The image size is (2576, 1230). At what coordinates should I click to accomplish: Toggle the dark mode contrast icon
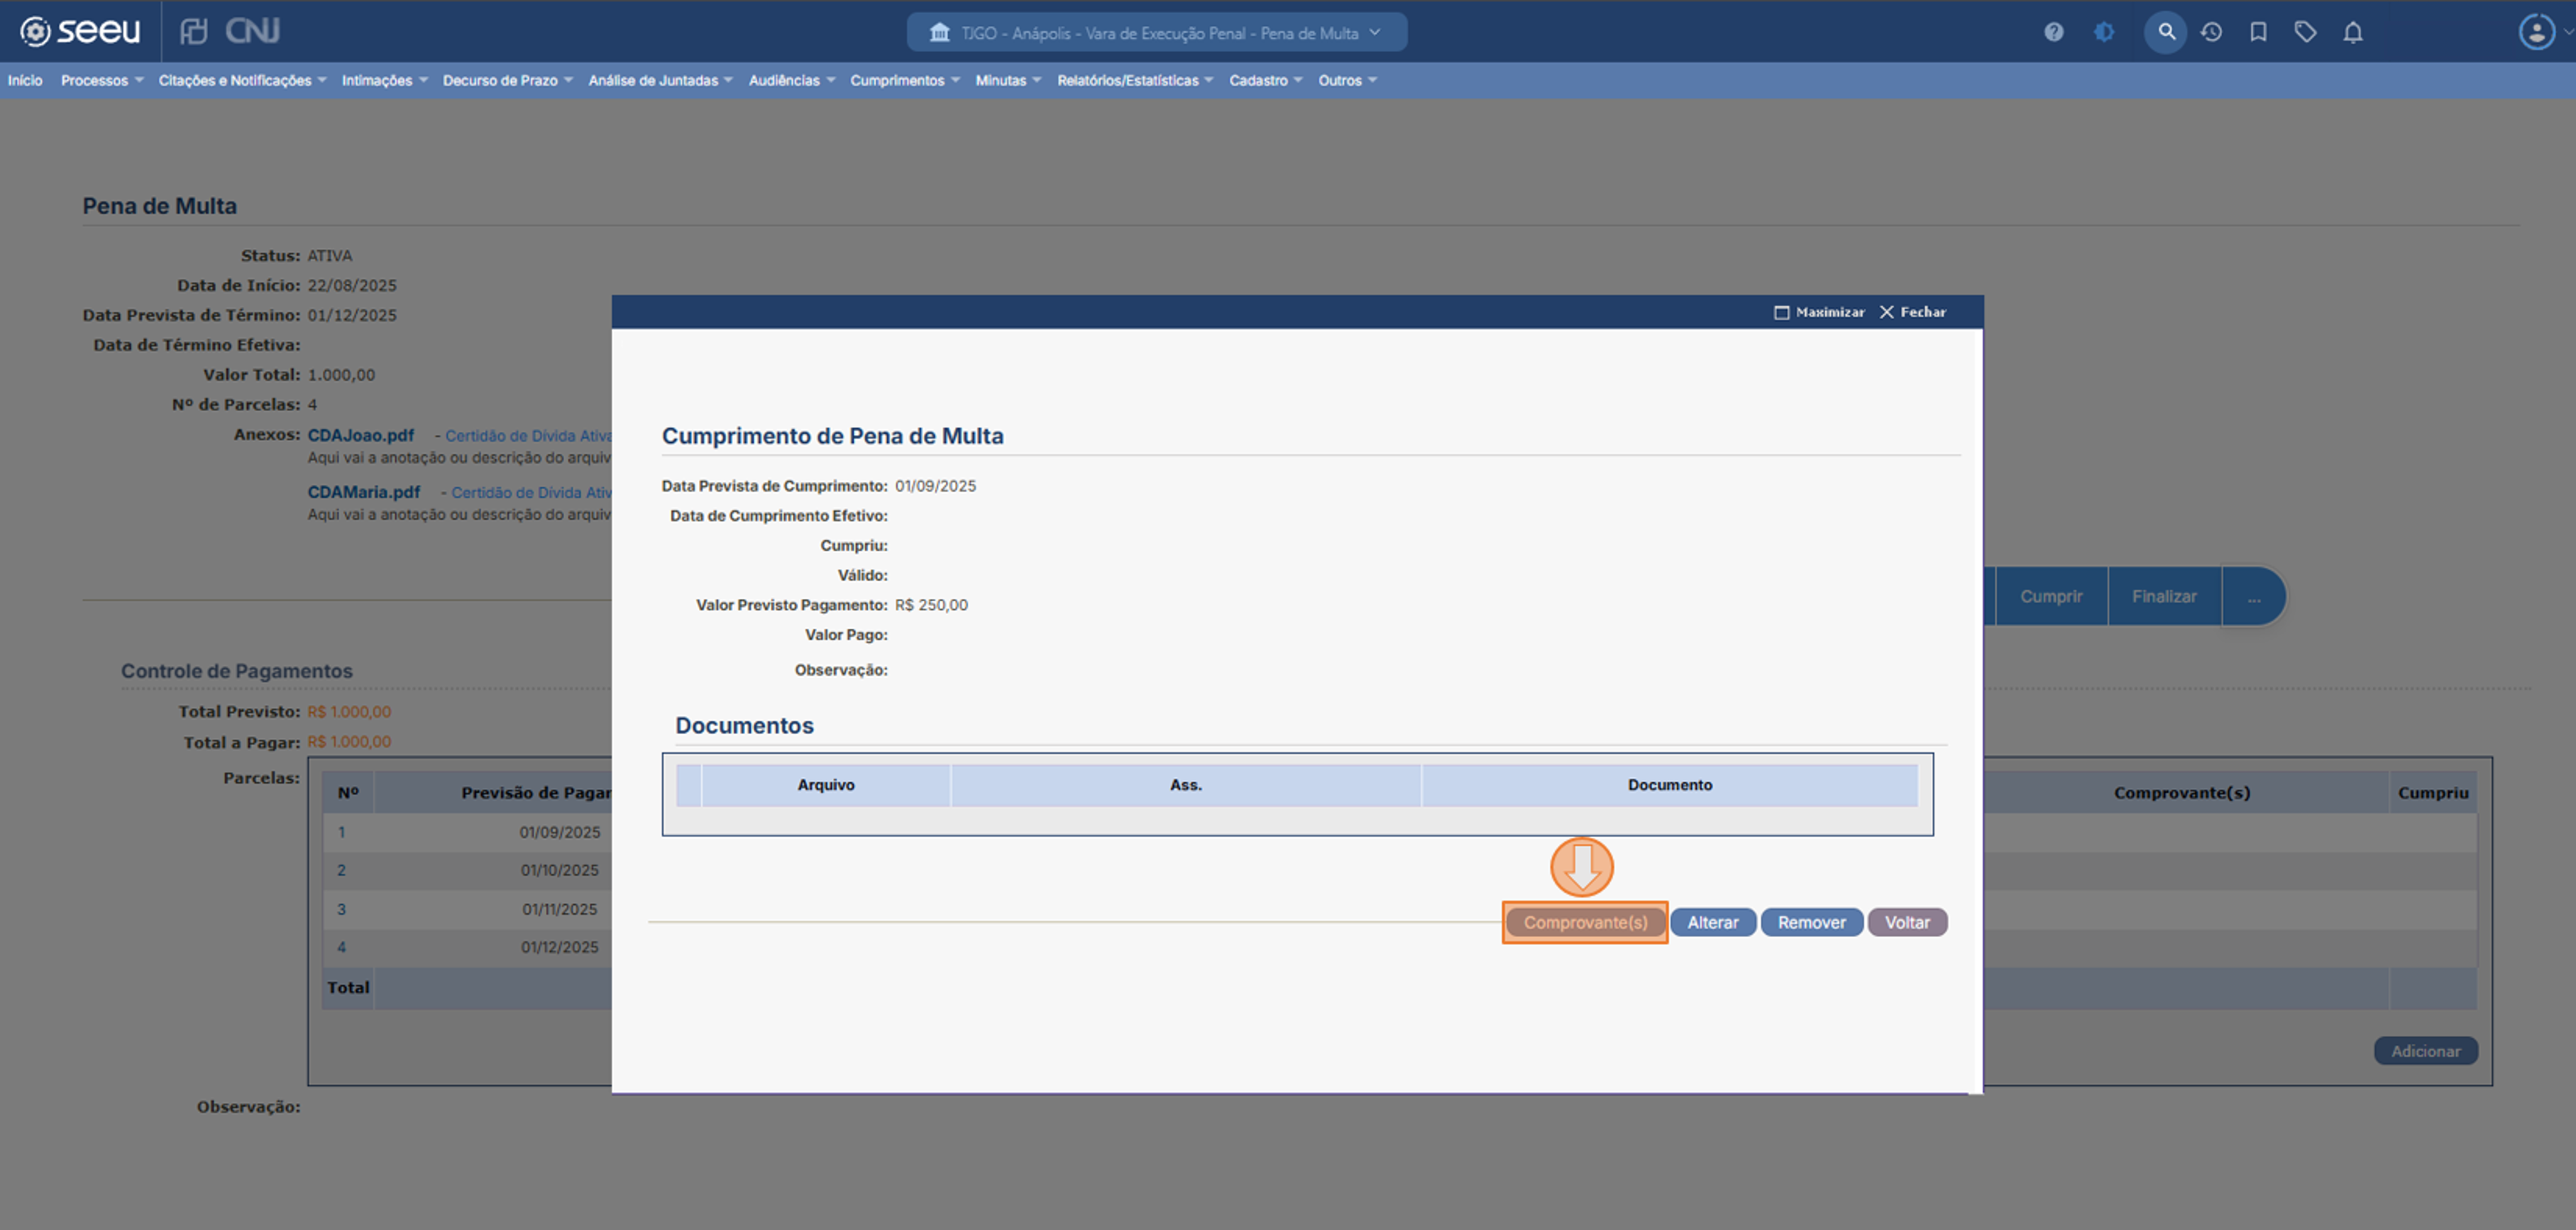2104,32
